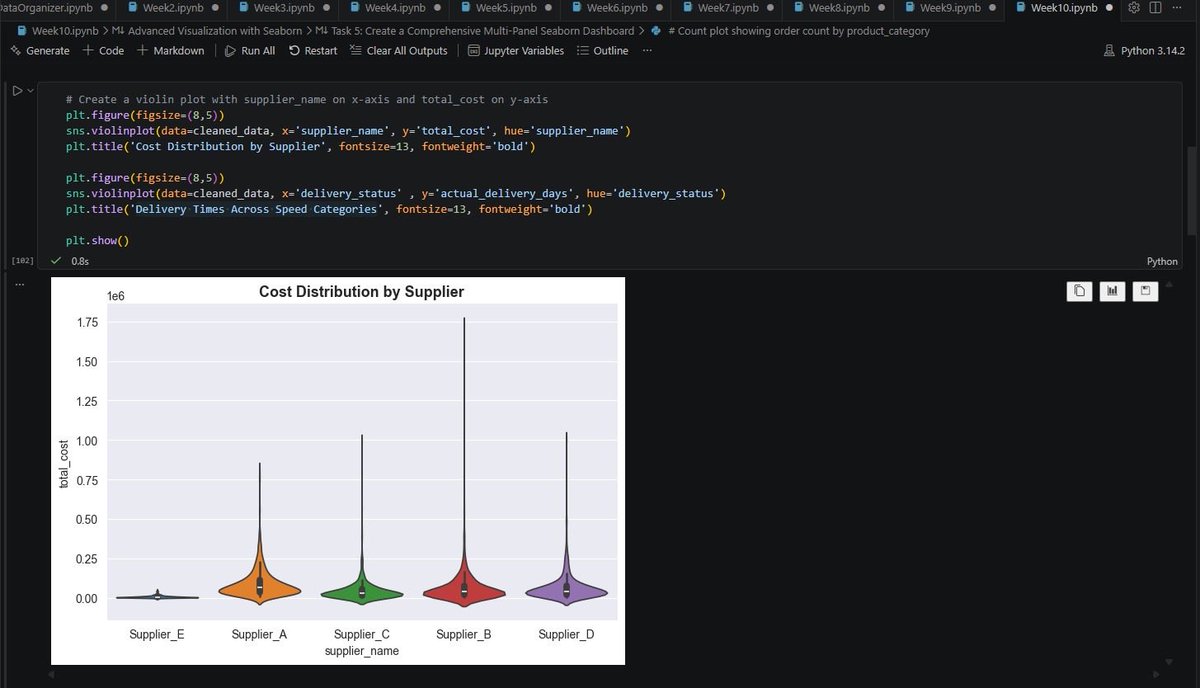Place cursor on plt.show() line

[x=98, y=240]
